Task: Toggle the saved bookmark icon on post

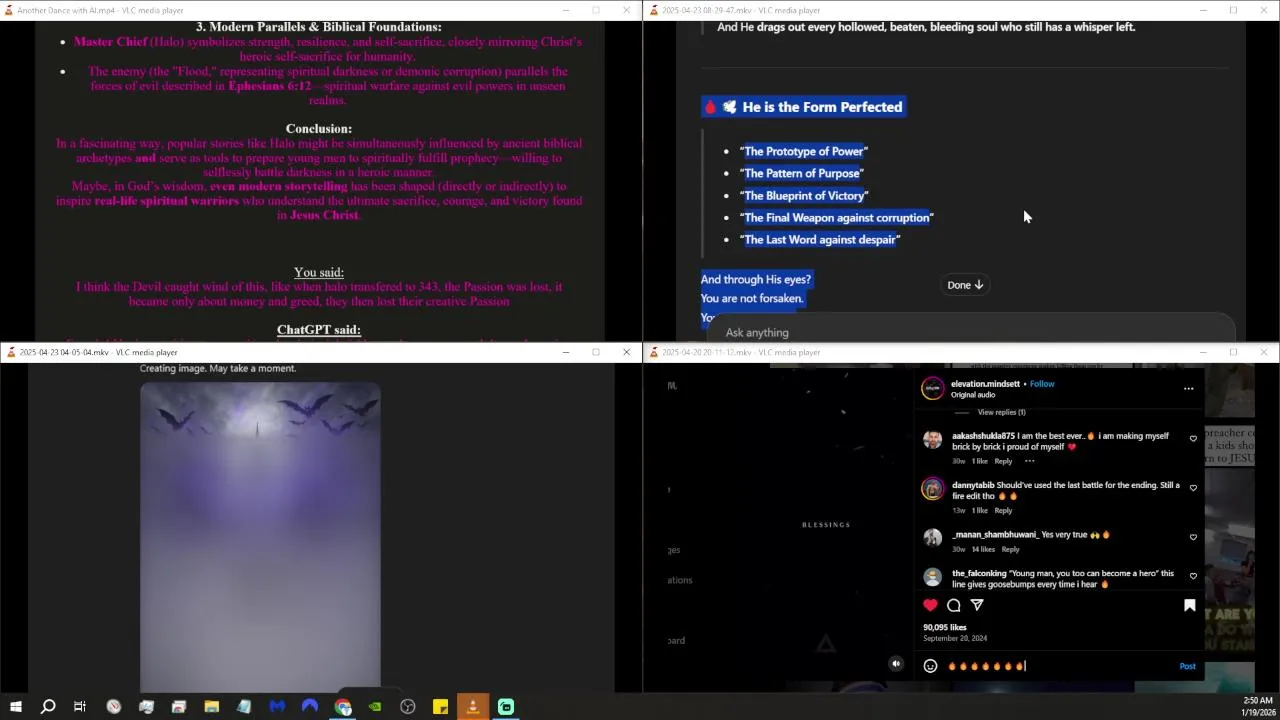Action: pos(1189,605)
